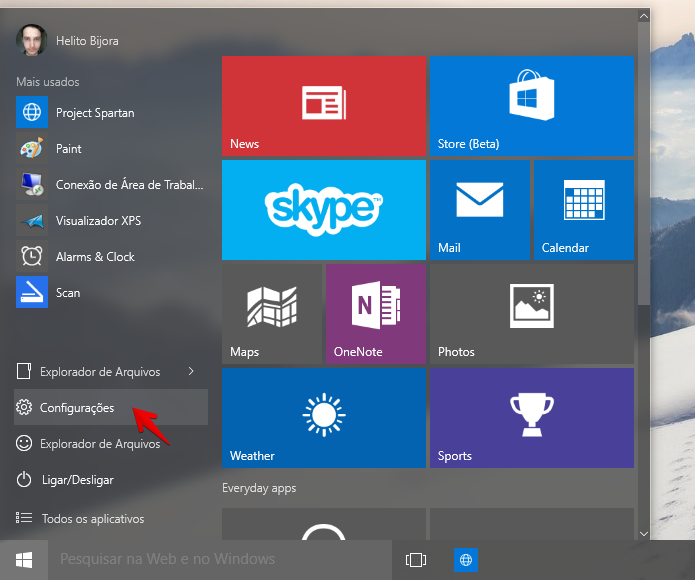Click the Helito Bijora user avatar
This screenshot has height=580, width=695.
[x=31, y=40]
